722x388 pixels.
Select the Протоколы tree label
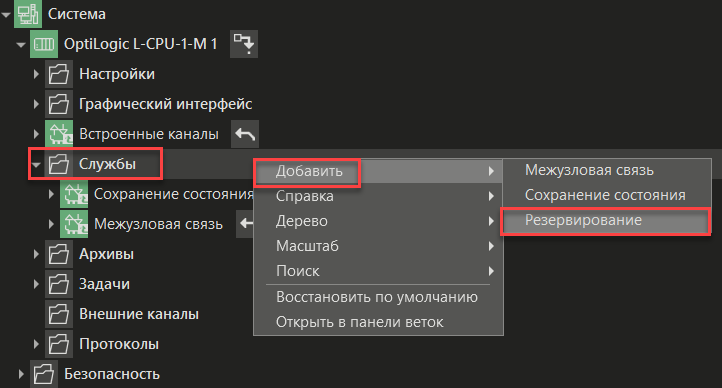point(119,344)
